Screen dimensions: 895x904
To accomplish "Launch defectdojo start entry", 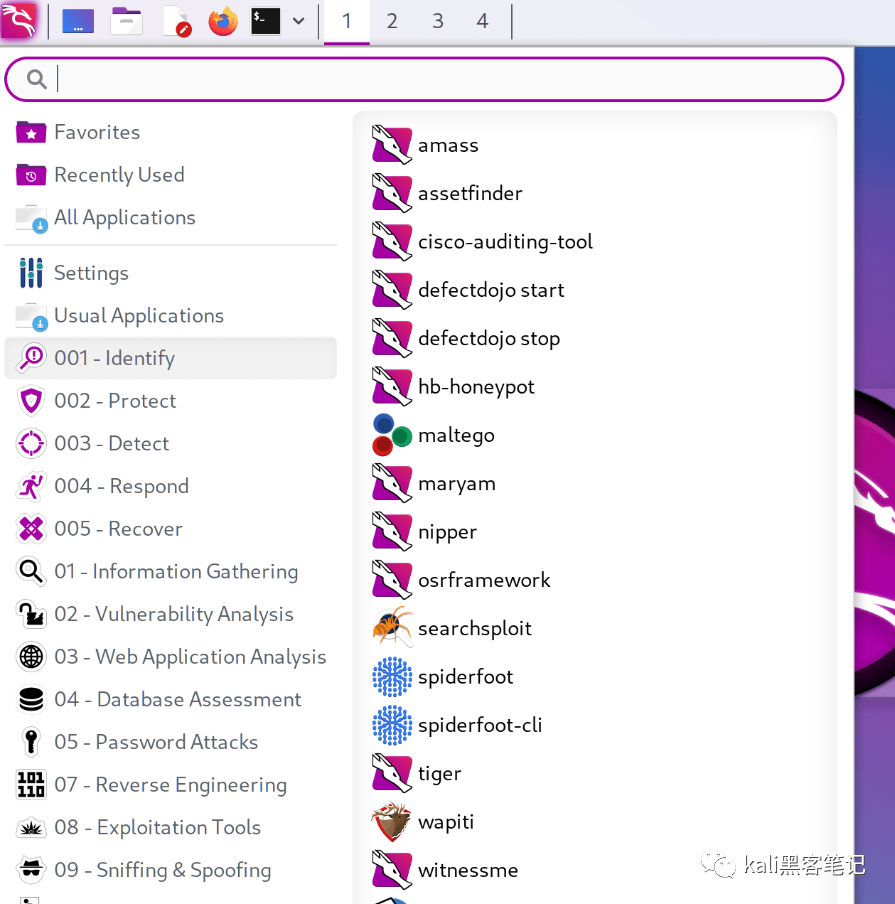I will [595, 290].
